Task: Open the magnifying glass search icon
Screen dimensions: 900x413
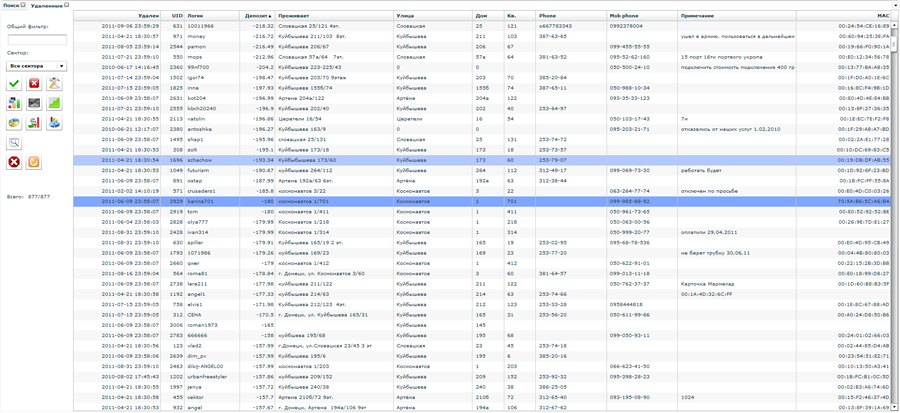Action: click(x=14, y=143)
